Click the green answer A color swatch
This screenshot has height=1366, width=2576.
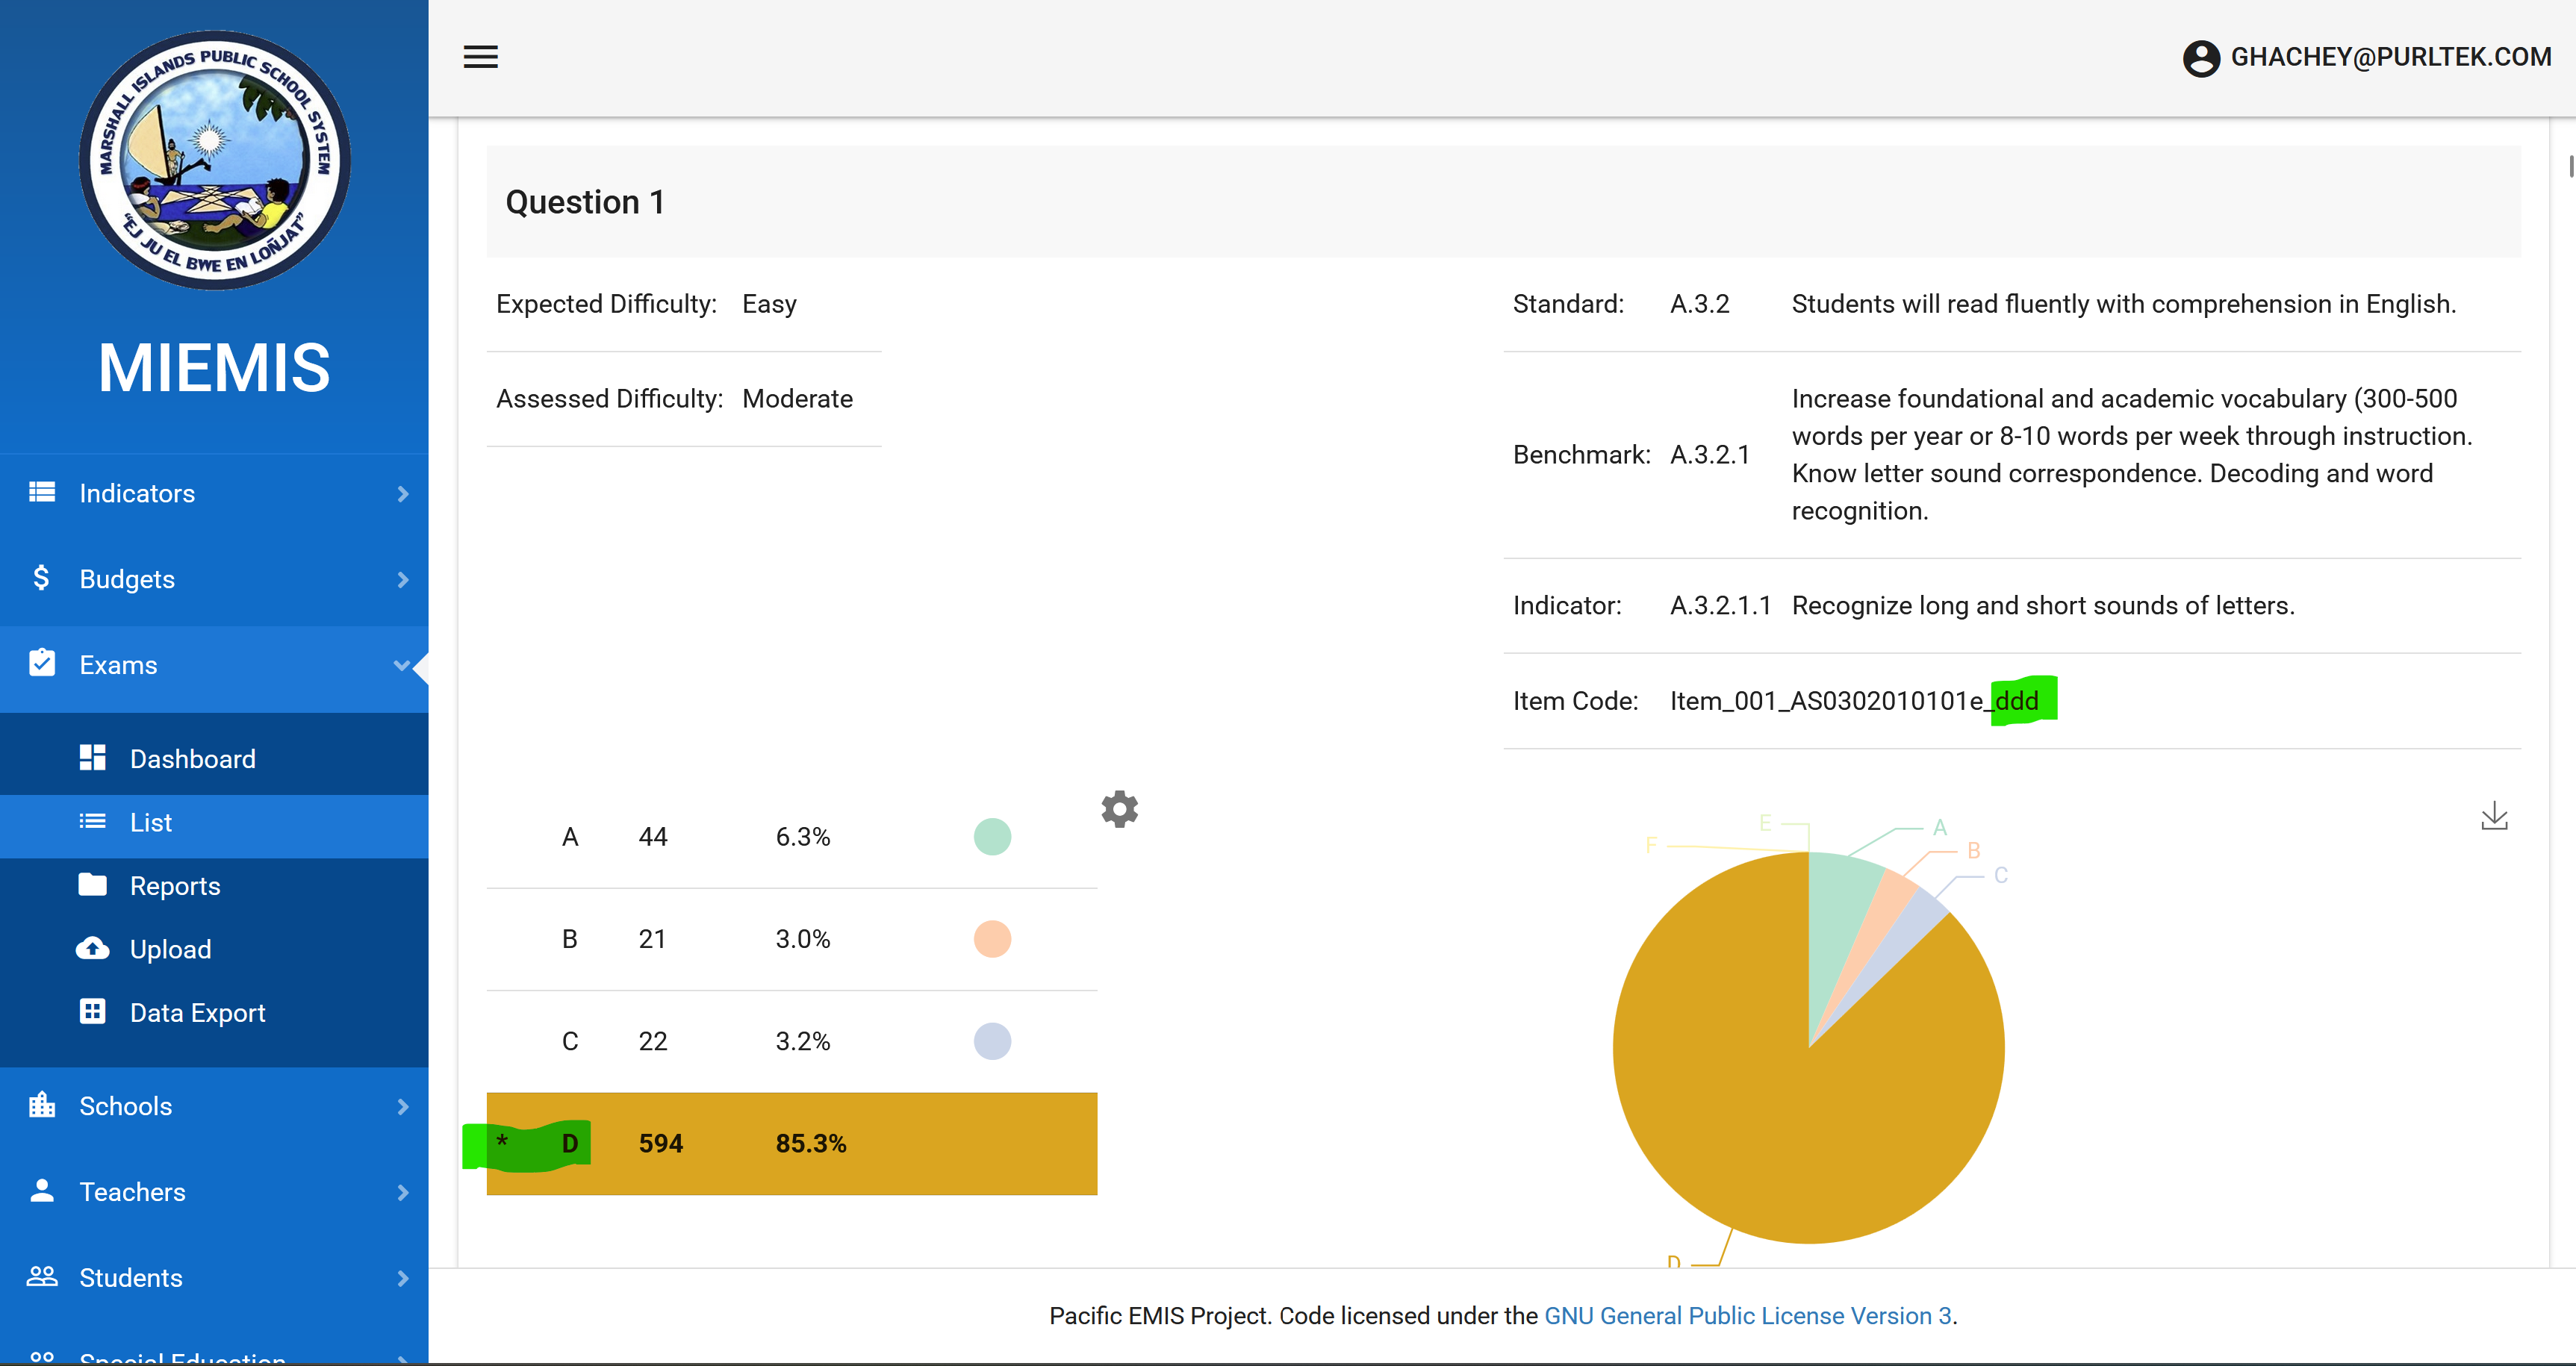[x=992, y=837]
